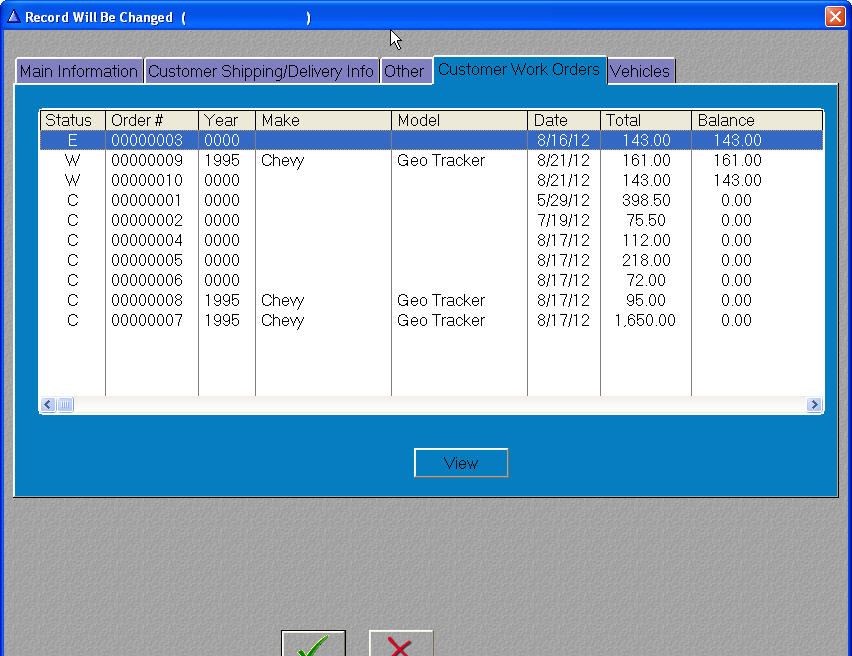852x656 pixels.
Task: Open the Customer Shipping/Delivery Info tab
Action: tap(261, 72)
